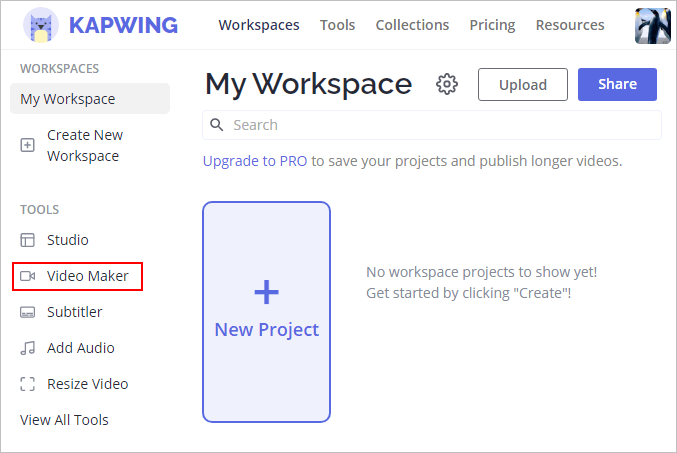Open the Workspaces menu
The height and width of the screenshot is (453, 677).
click(259, 25)
